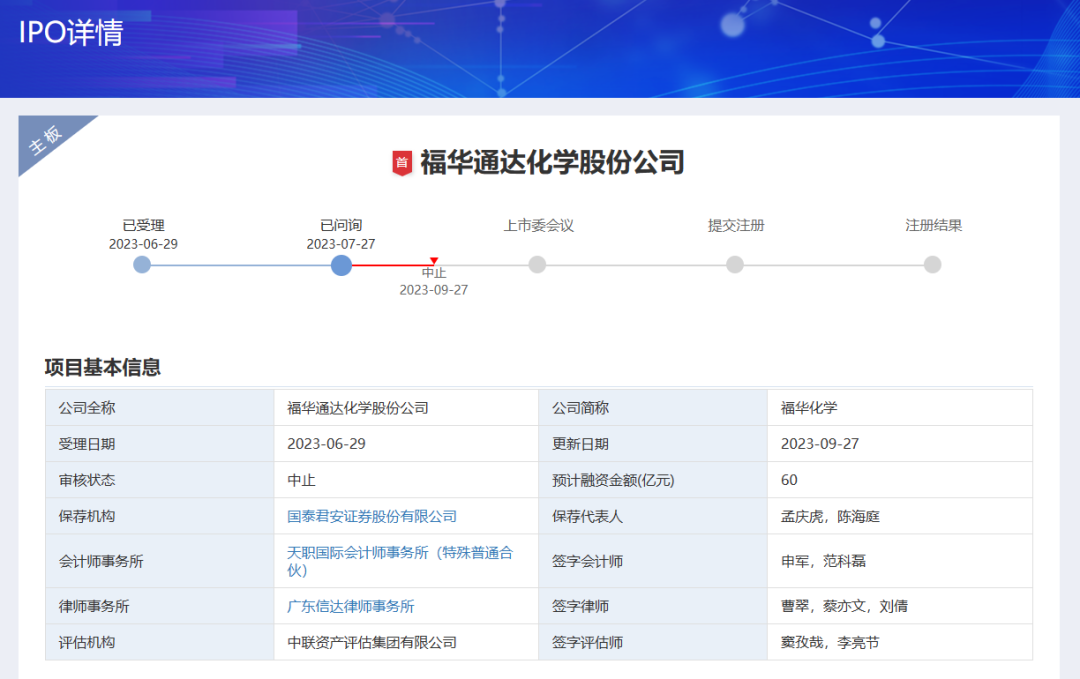
Task: Click the 签字评估师 table label
Action: point(588,643)
